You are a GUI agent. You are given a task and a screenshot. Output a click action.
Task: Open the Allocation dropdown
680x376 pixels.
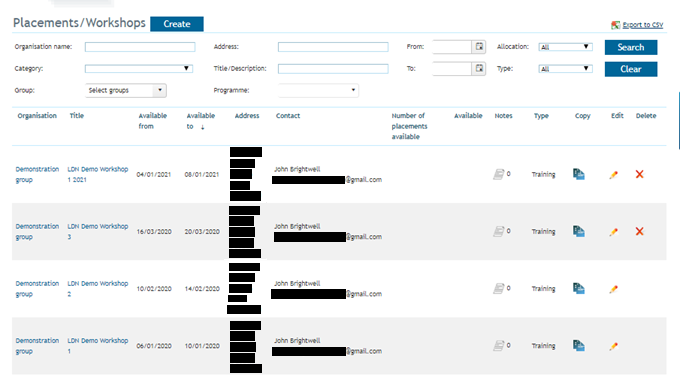tap(565, 47)
